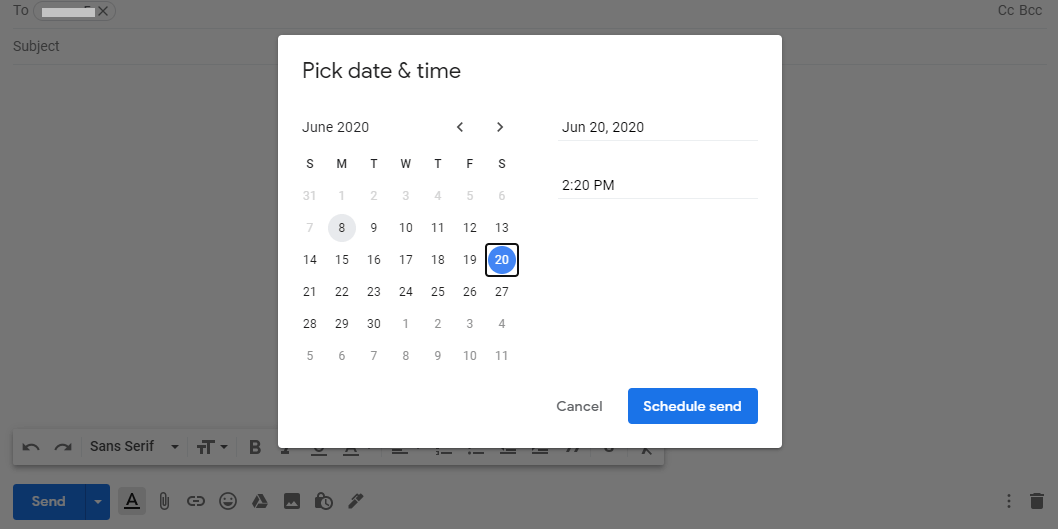Viewport: 1058px width, 529px height.
Task: Insert files using the Drive icon
Action: coord(260,501)
